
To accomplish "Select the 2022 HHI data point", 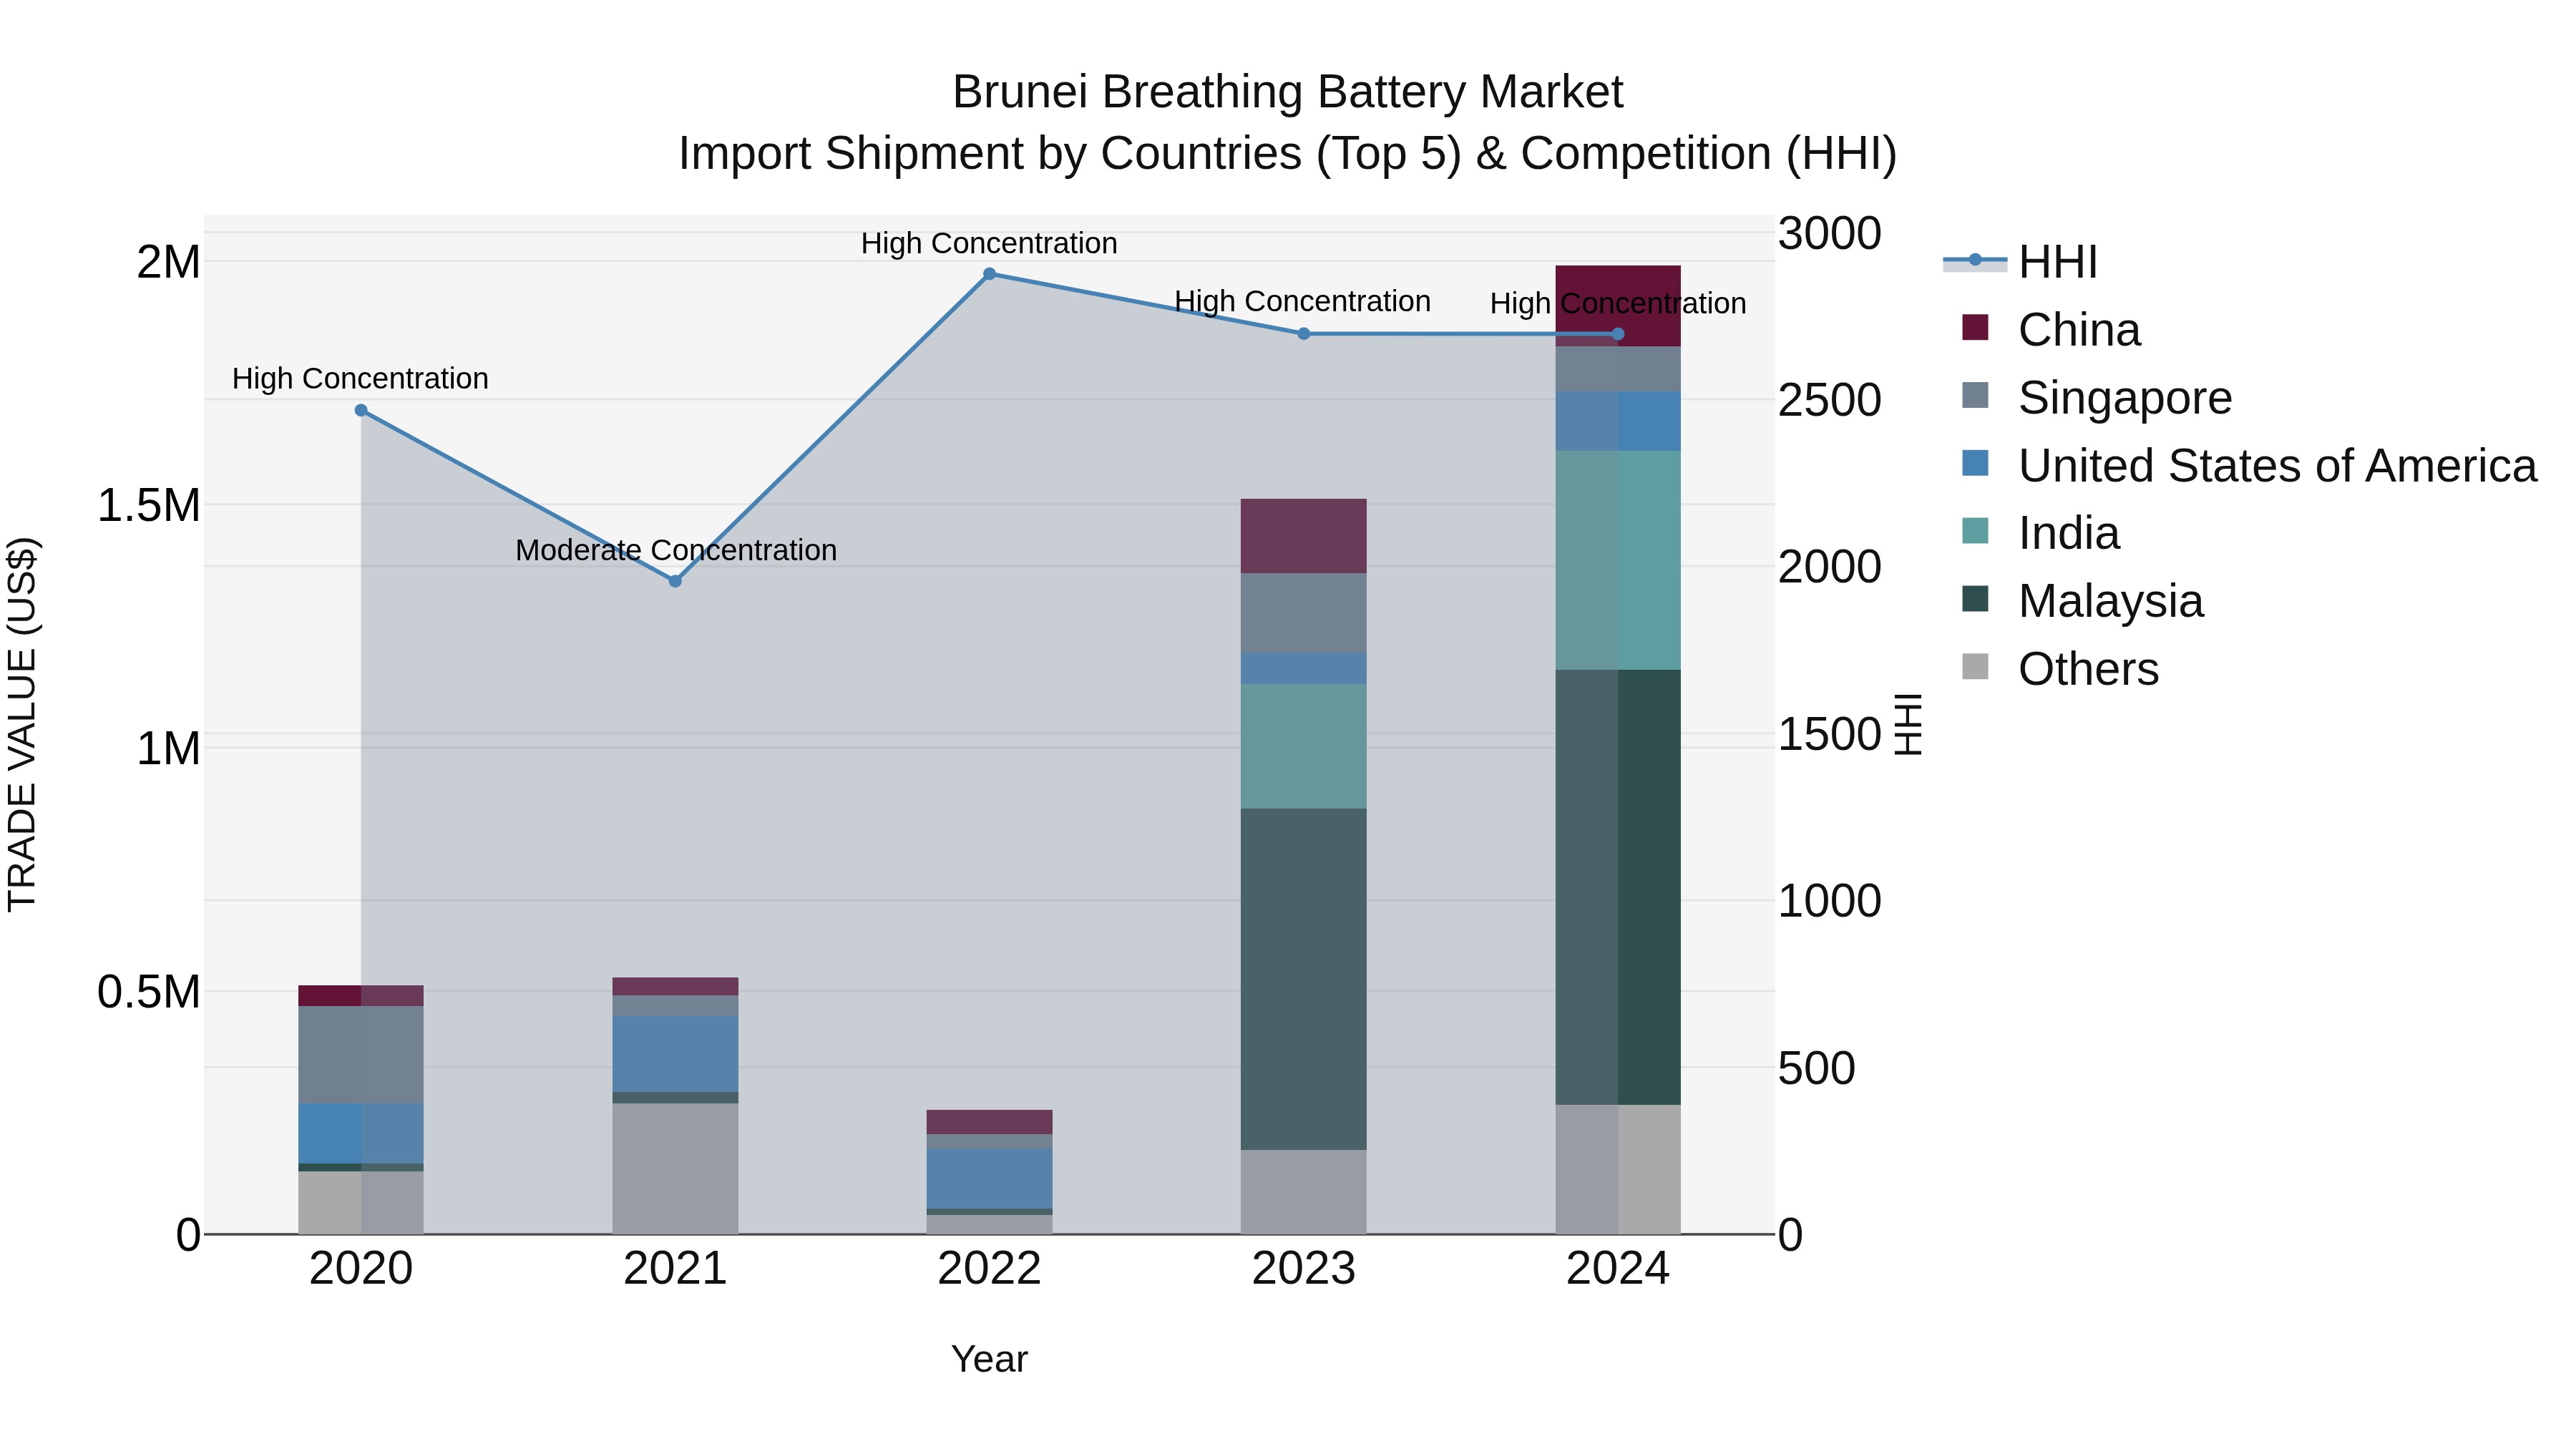I will [989, 274].
